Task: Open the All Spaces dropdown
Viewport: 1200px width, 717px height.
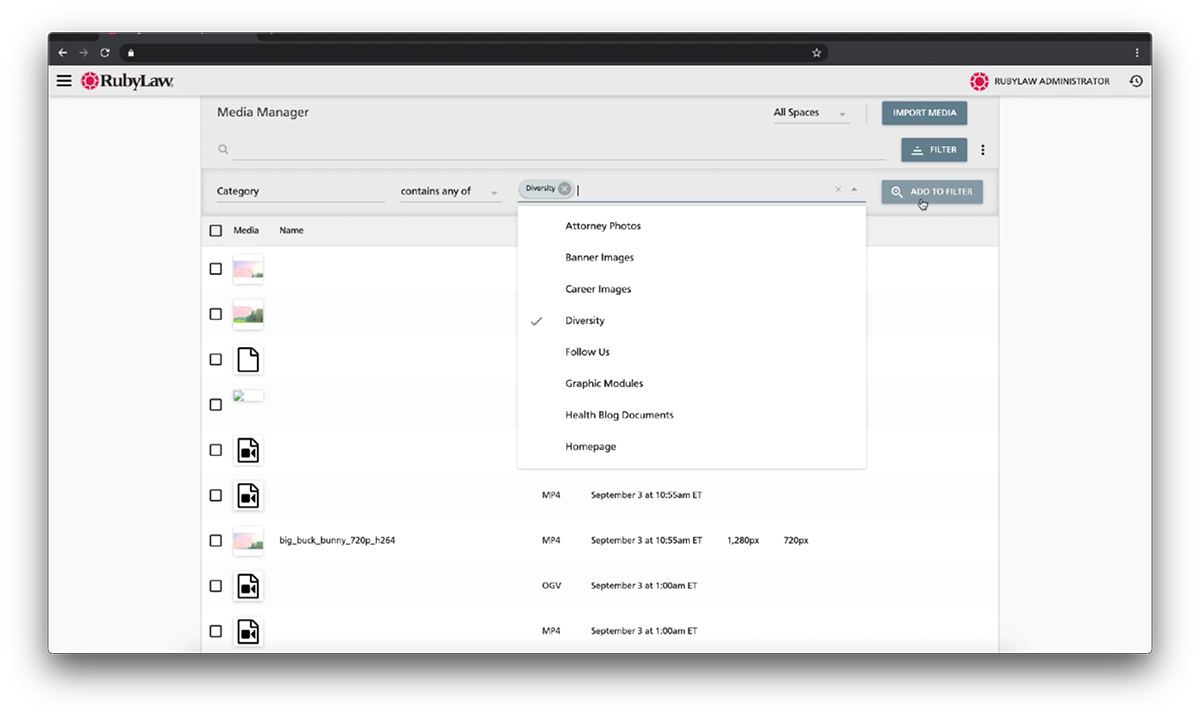Action: click(810, 113)
